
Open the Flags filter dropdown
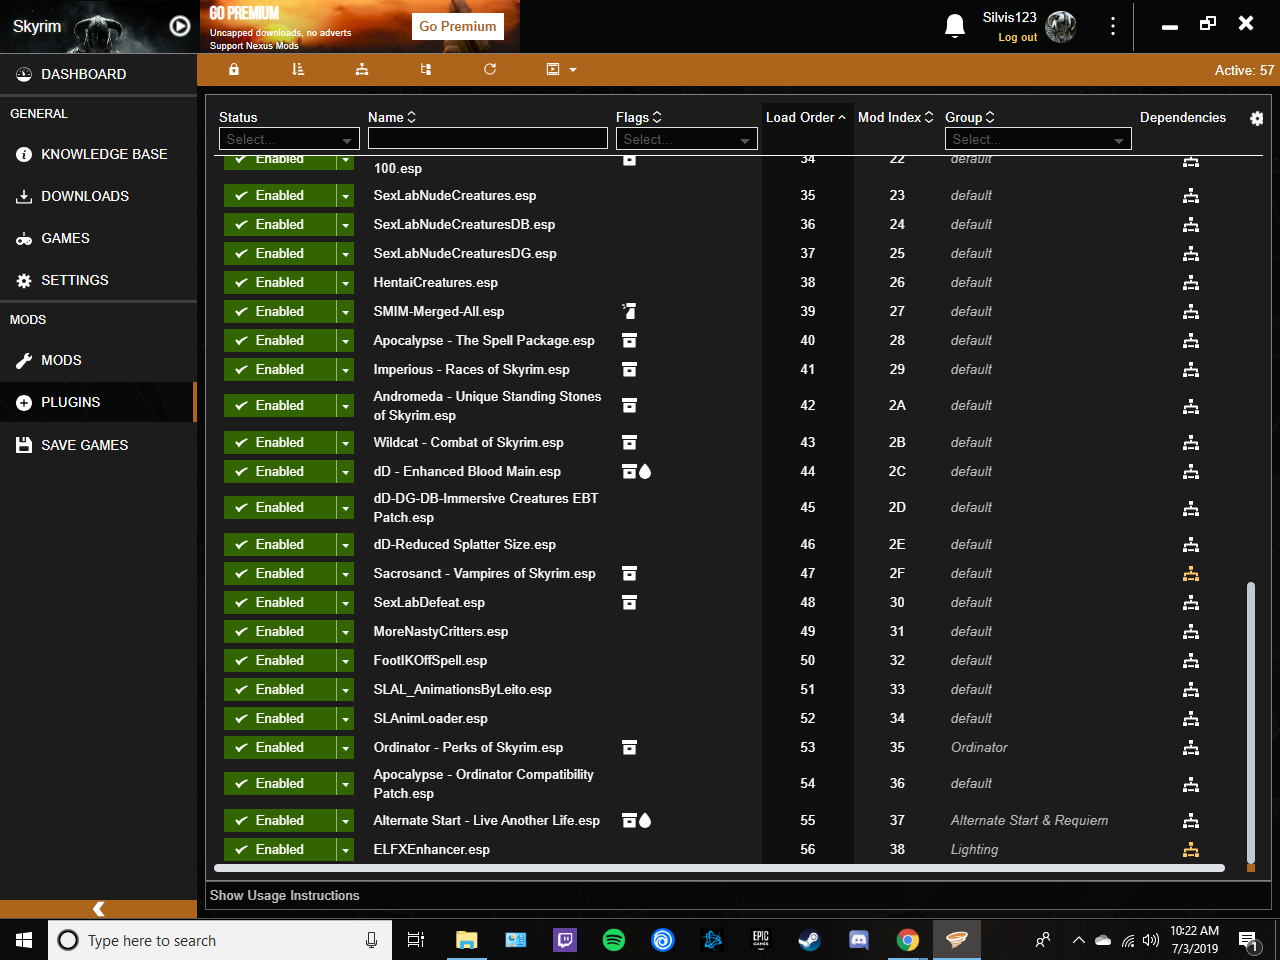click(686, 139)
